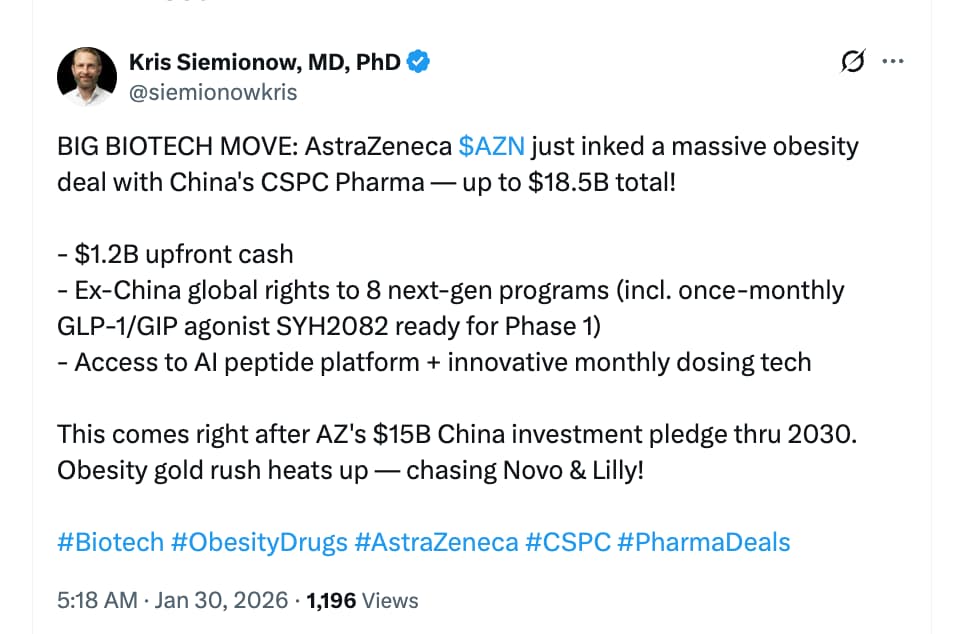
Task: Click the 'Obesity gold rush heats up' line
Action: (x=350, y=470)
